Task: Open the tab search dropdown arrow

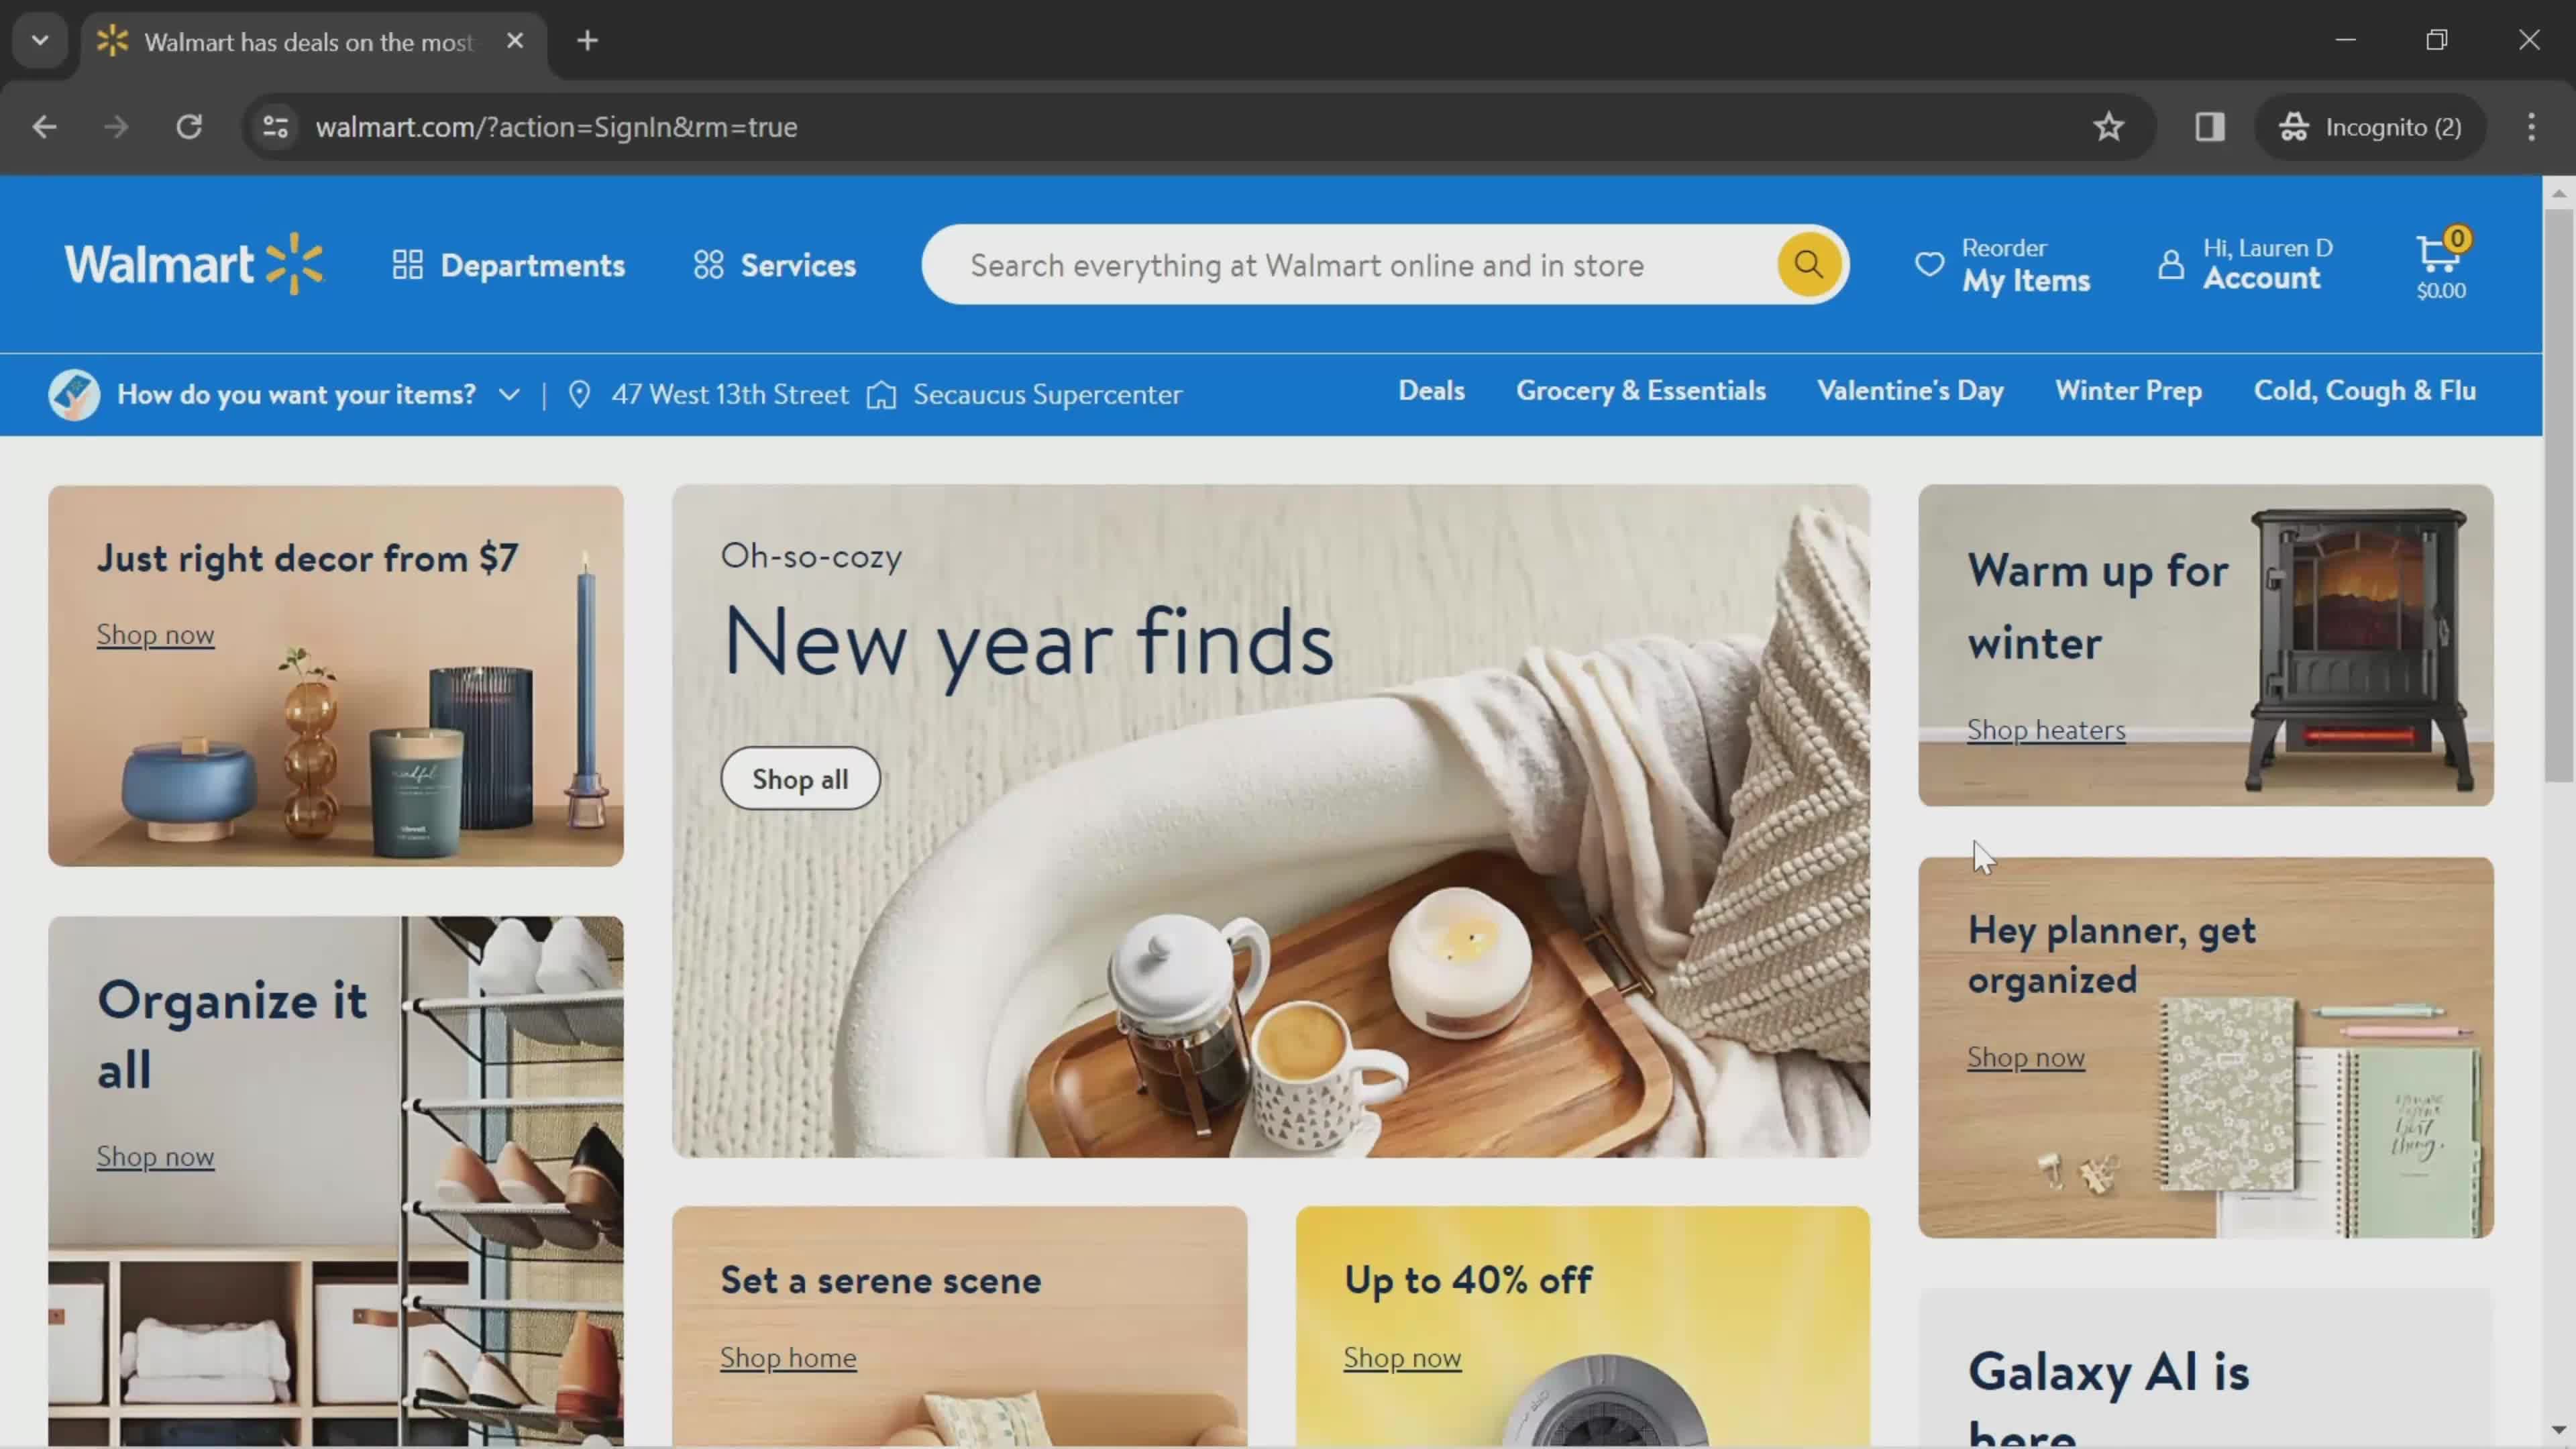Action: click(x=40, y=41)
